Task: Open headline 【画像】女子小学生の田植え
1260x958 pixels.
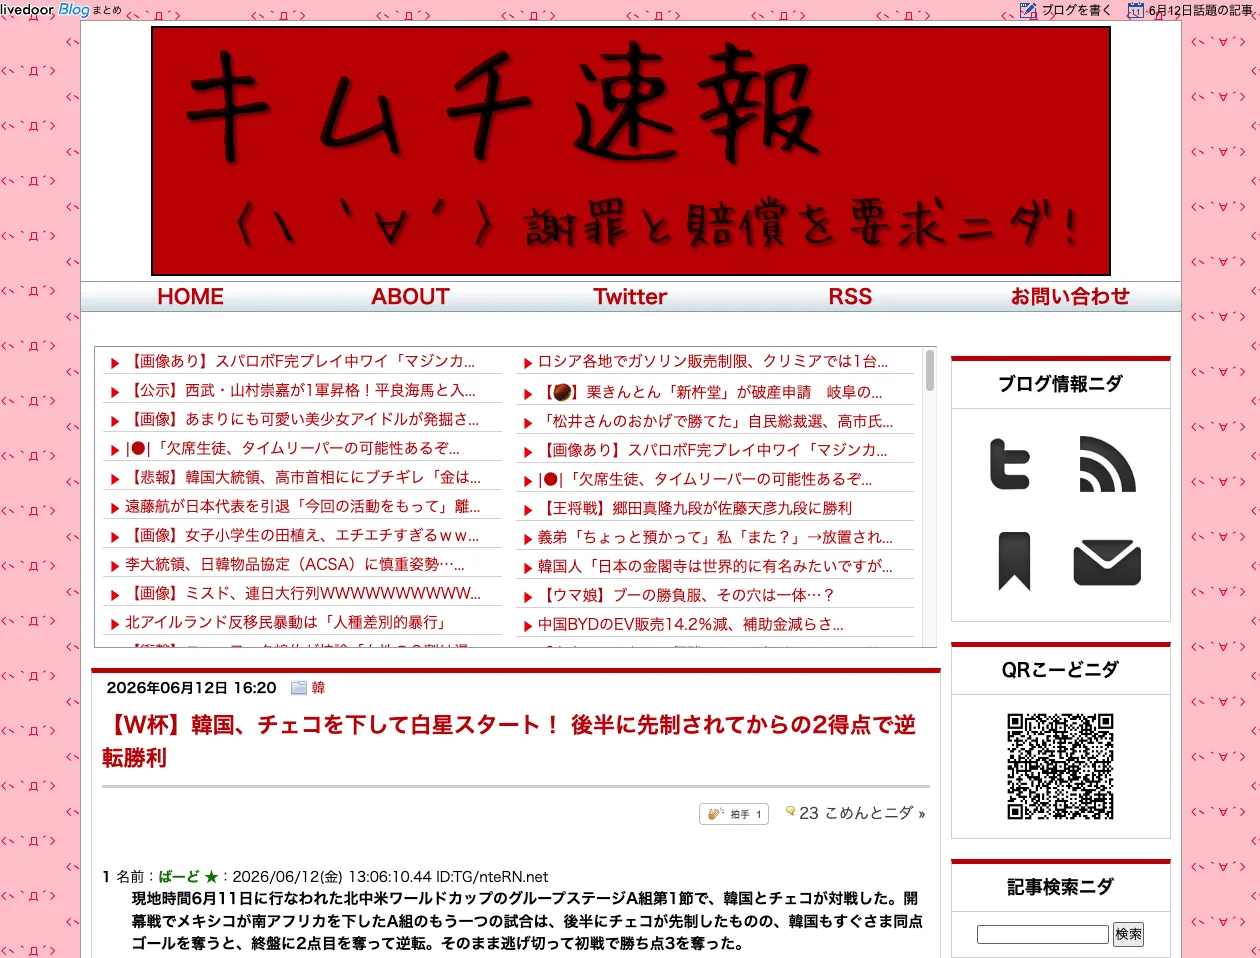Action: click(x=304, y=536)
